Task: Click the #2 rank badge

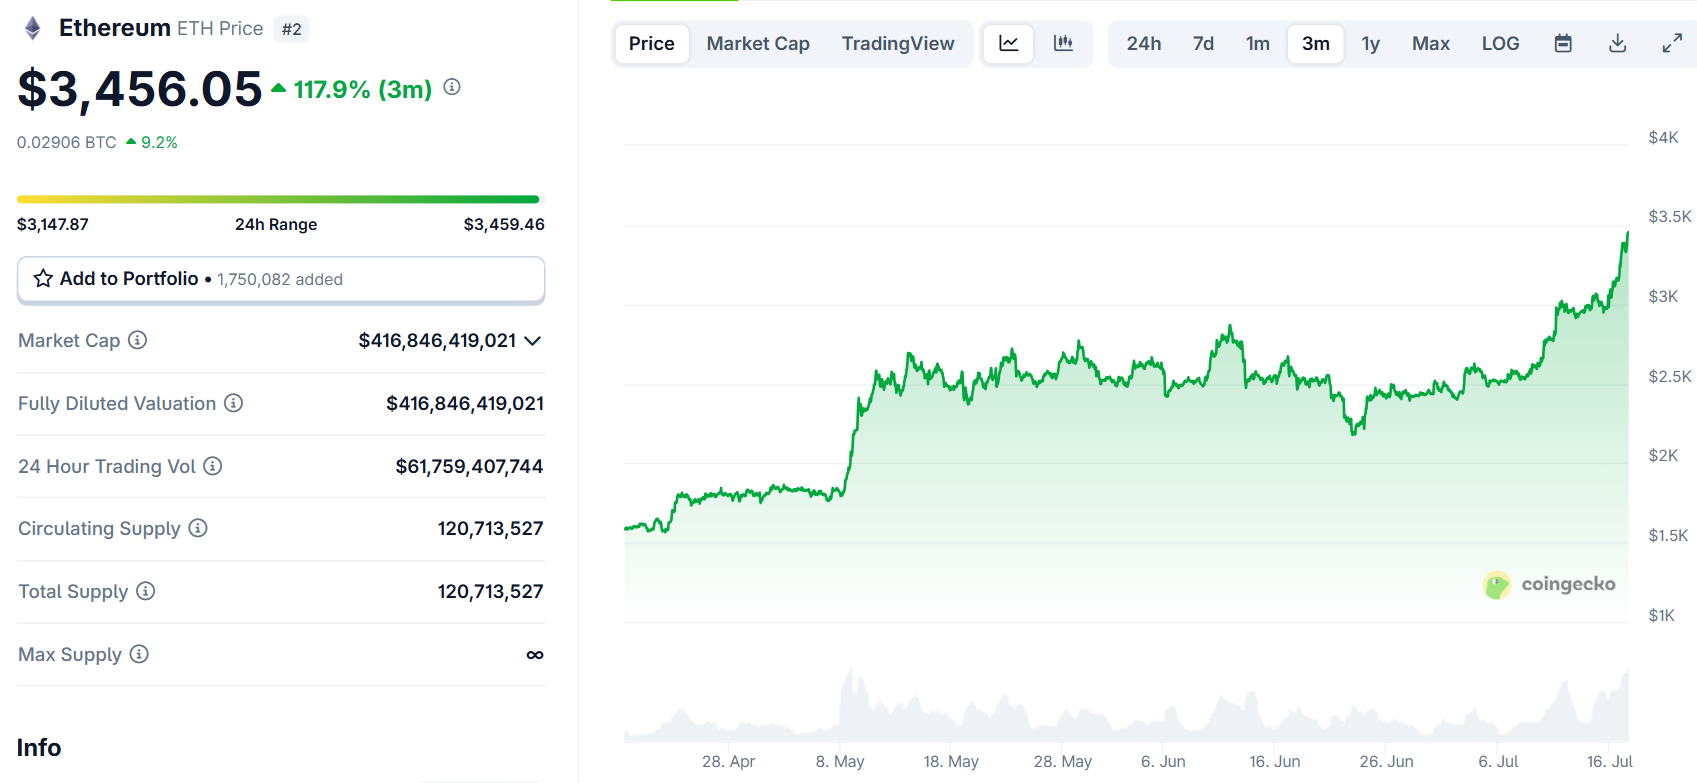Action: pyautogui.click(x=292, y=29)
